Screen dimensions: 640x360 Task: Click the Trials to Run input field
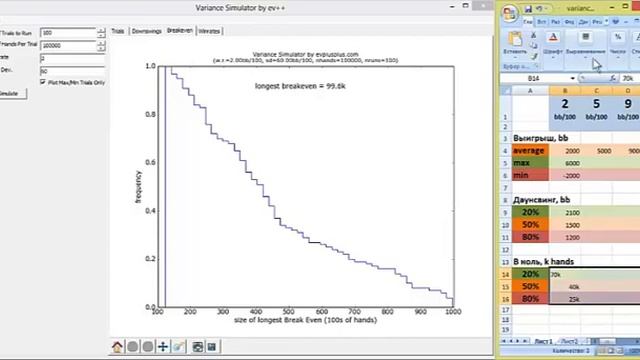click(68, 33)
